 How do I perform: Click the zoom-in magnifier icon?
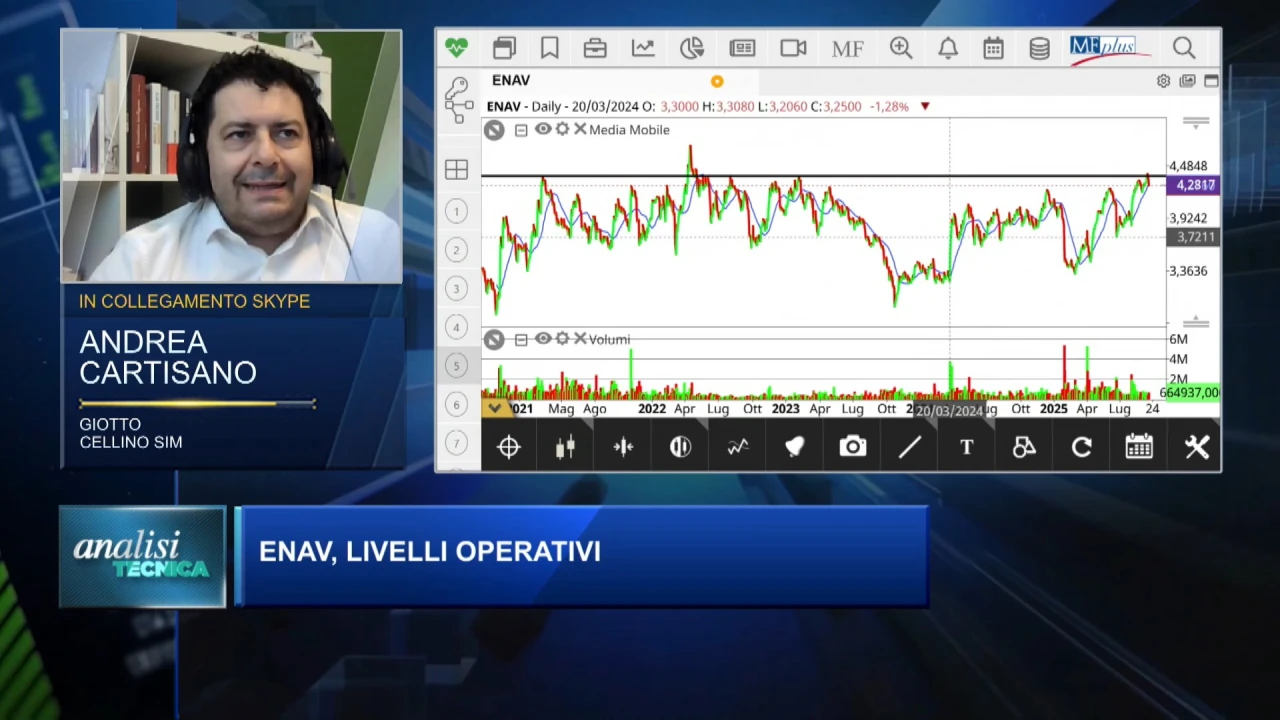click(x=901, y=48)
